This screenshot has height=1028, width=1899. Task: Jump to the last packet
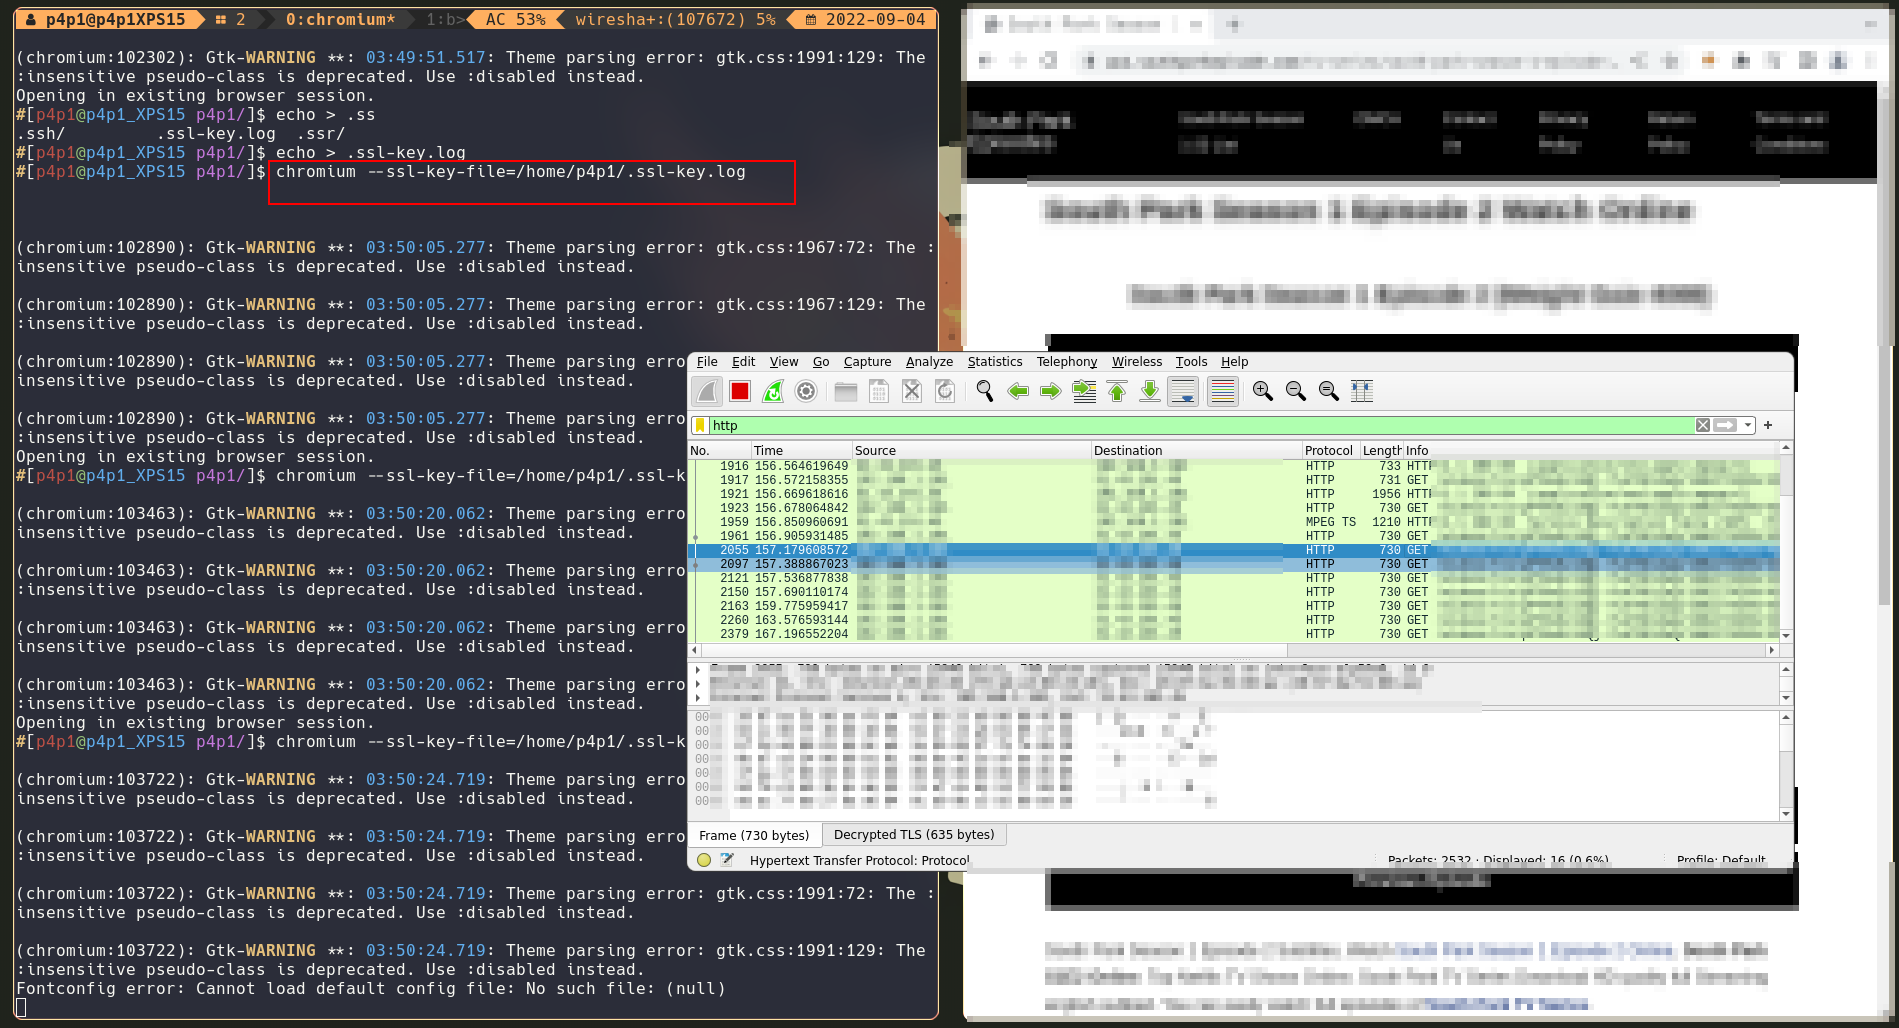(x=1150, y=391)
